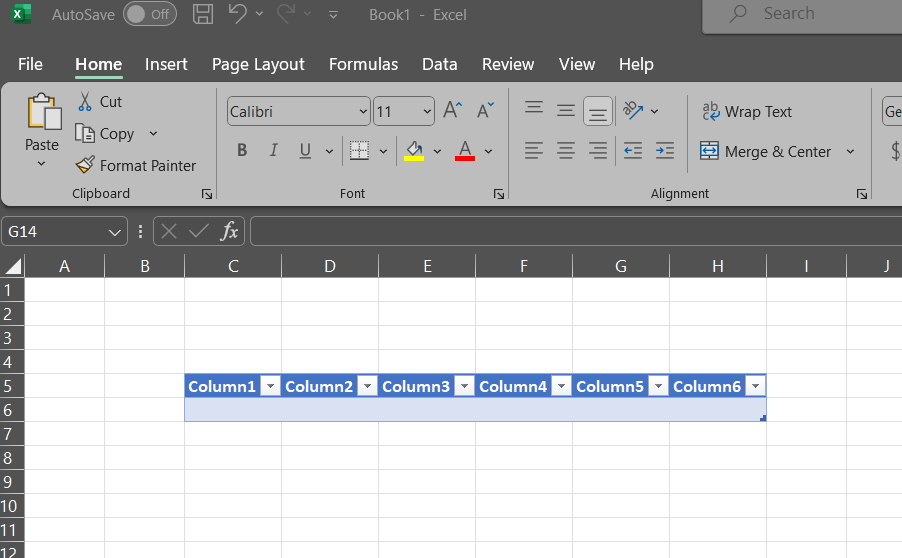
Task: Click the formula bar input
Action: pos(576,231)
